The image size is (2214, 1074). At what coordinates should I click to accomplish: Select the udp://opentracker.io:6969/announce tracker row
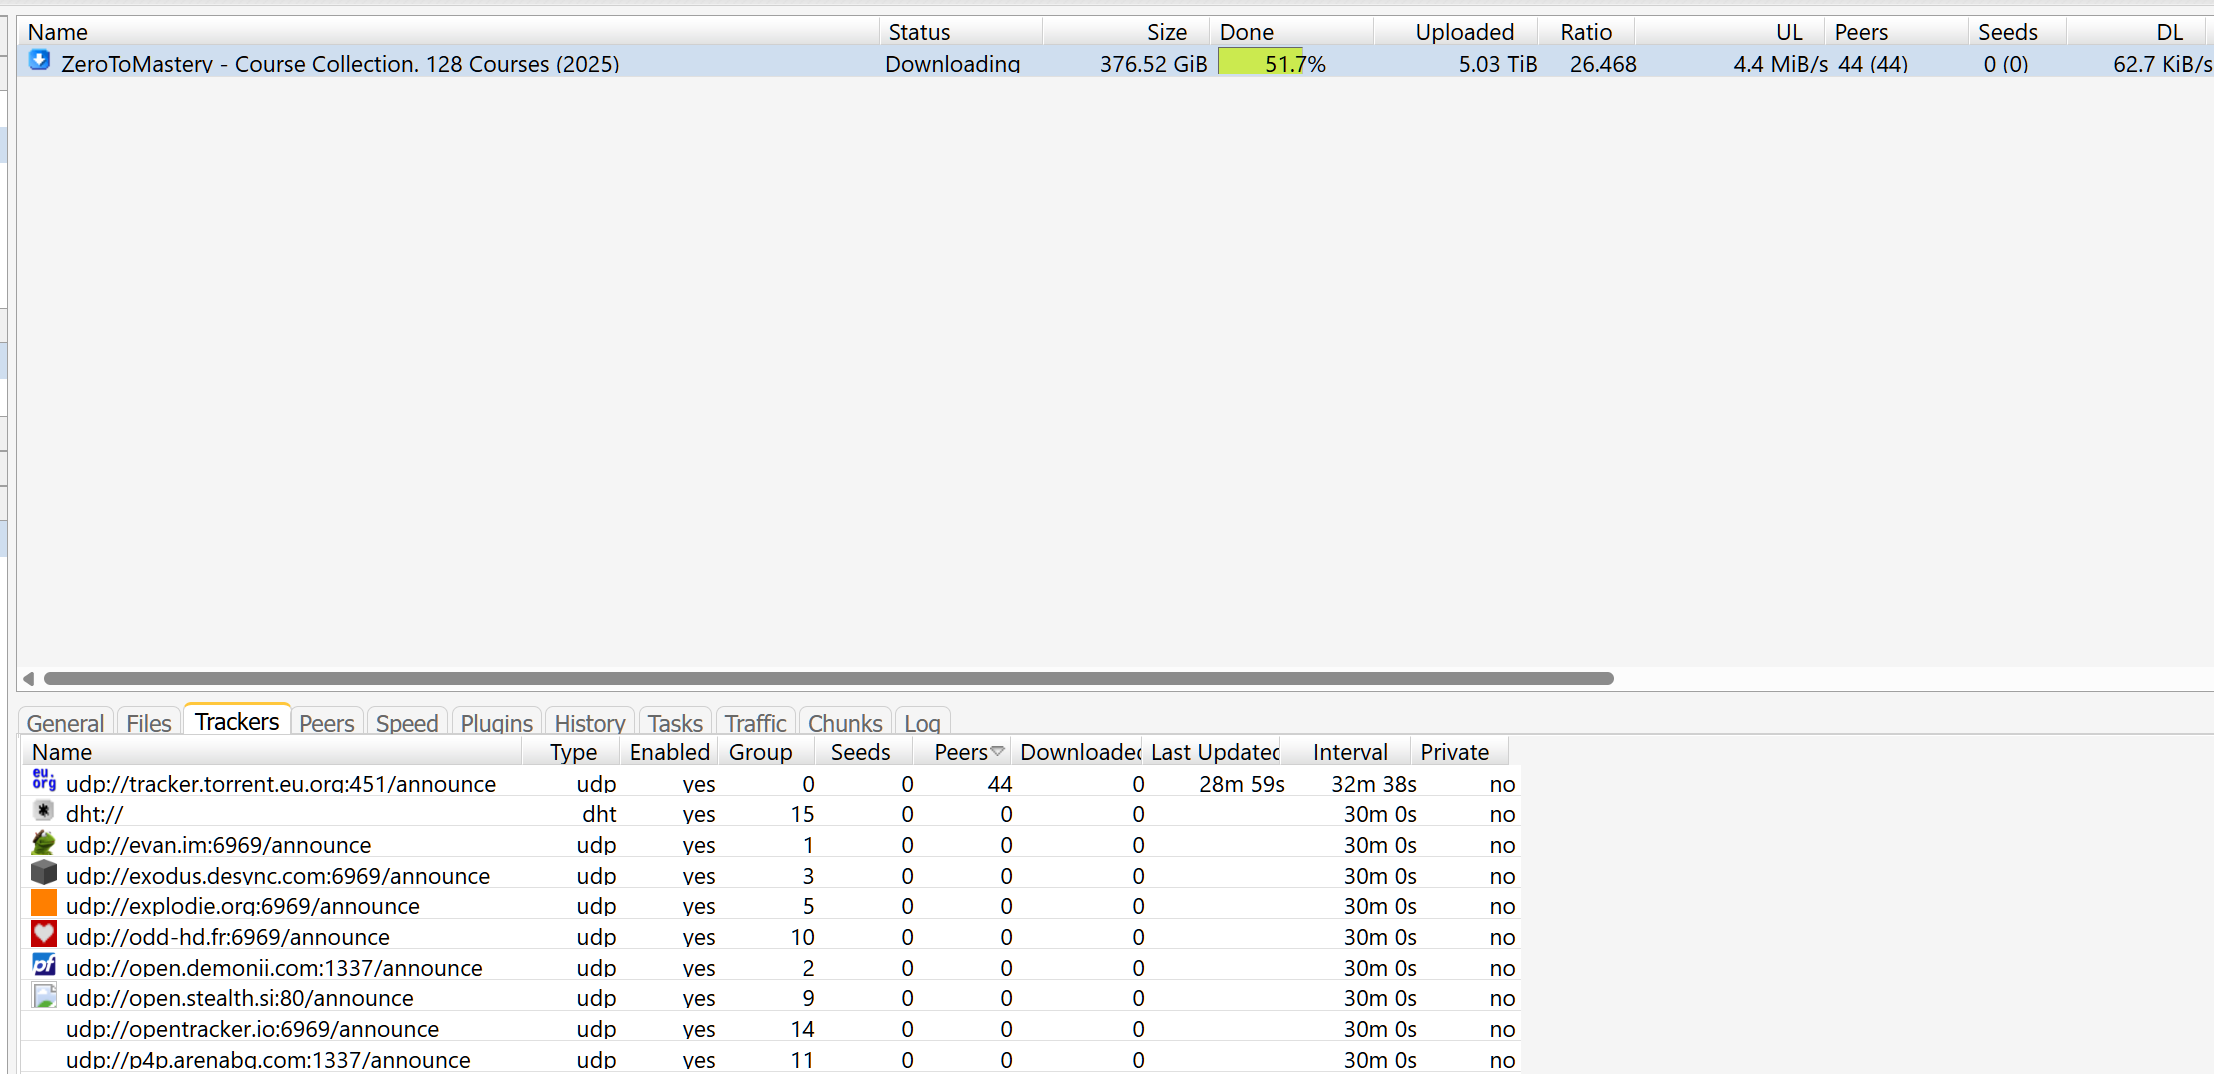pyautogui.click(x=252, y=1029)
